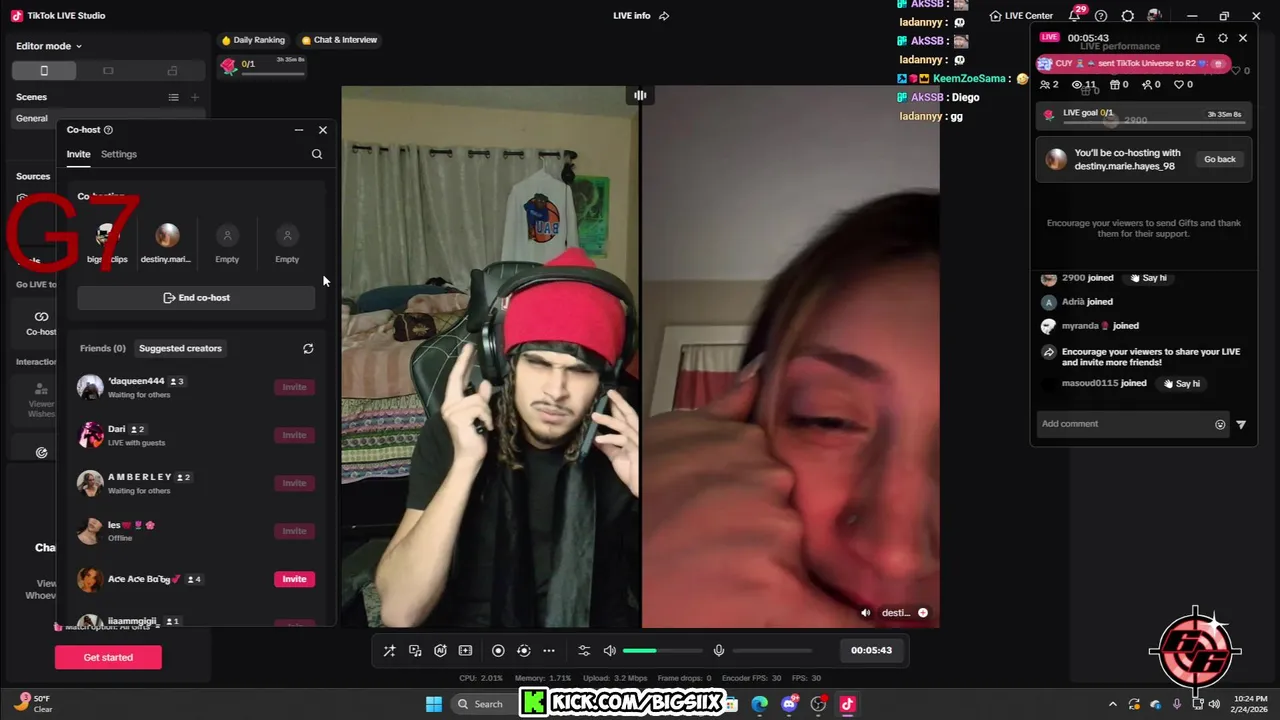The width and height of the screenshot is (1280, 720).
Task: Open the emoji picker in comment box
Action: pyautogui.click(x=1220, y=424)
